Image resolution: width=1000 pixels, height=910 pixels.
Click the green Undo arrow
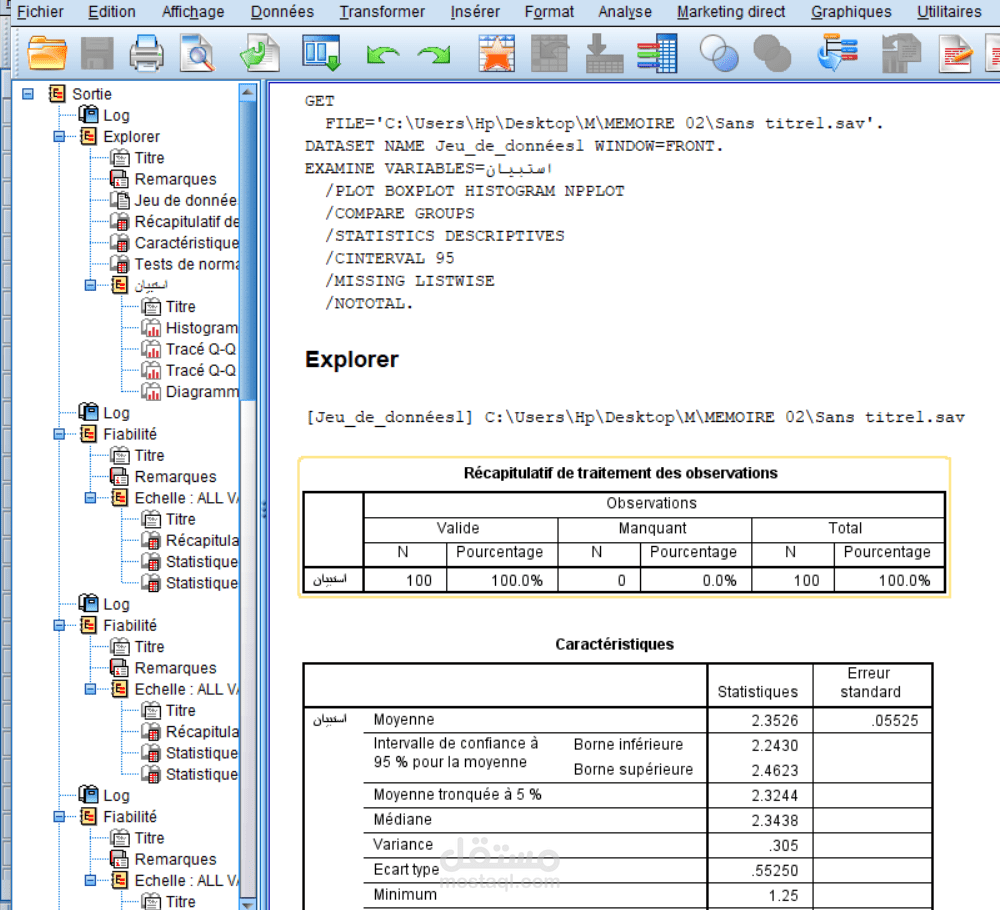pyautogui.click(x=383, y=55)
